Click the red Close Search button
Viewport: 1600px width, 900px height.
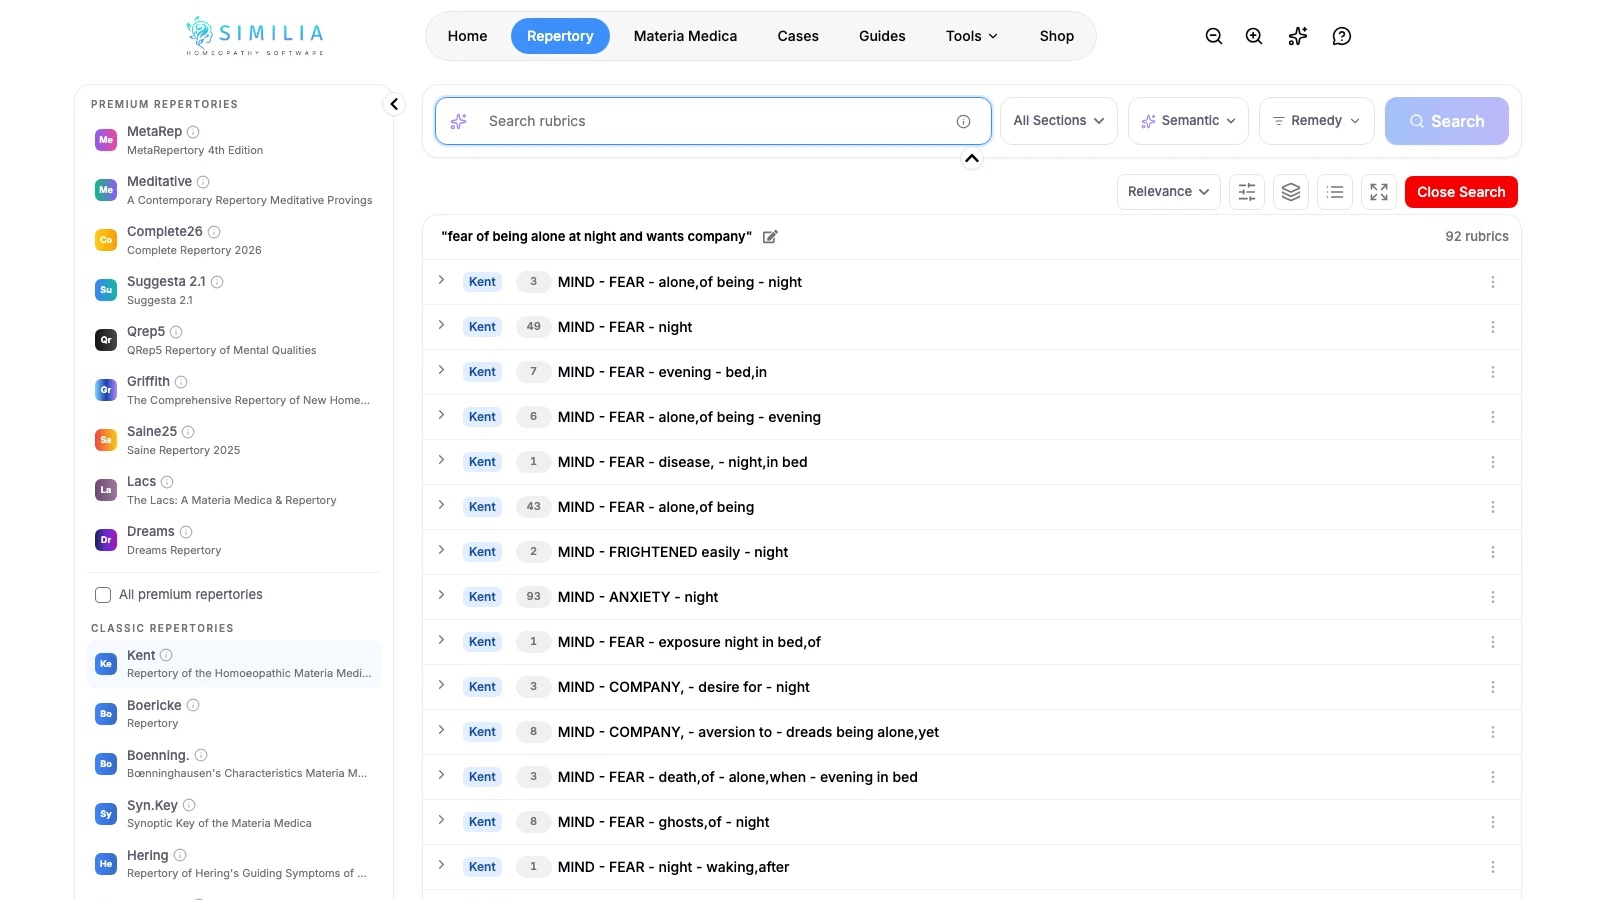coord(1461,192)
